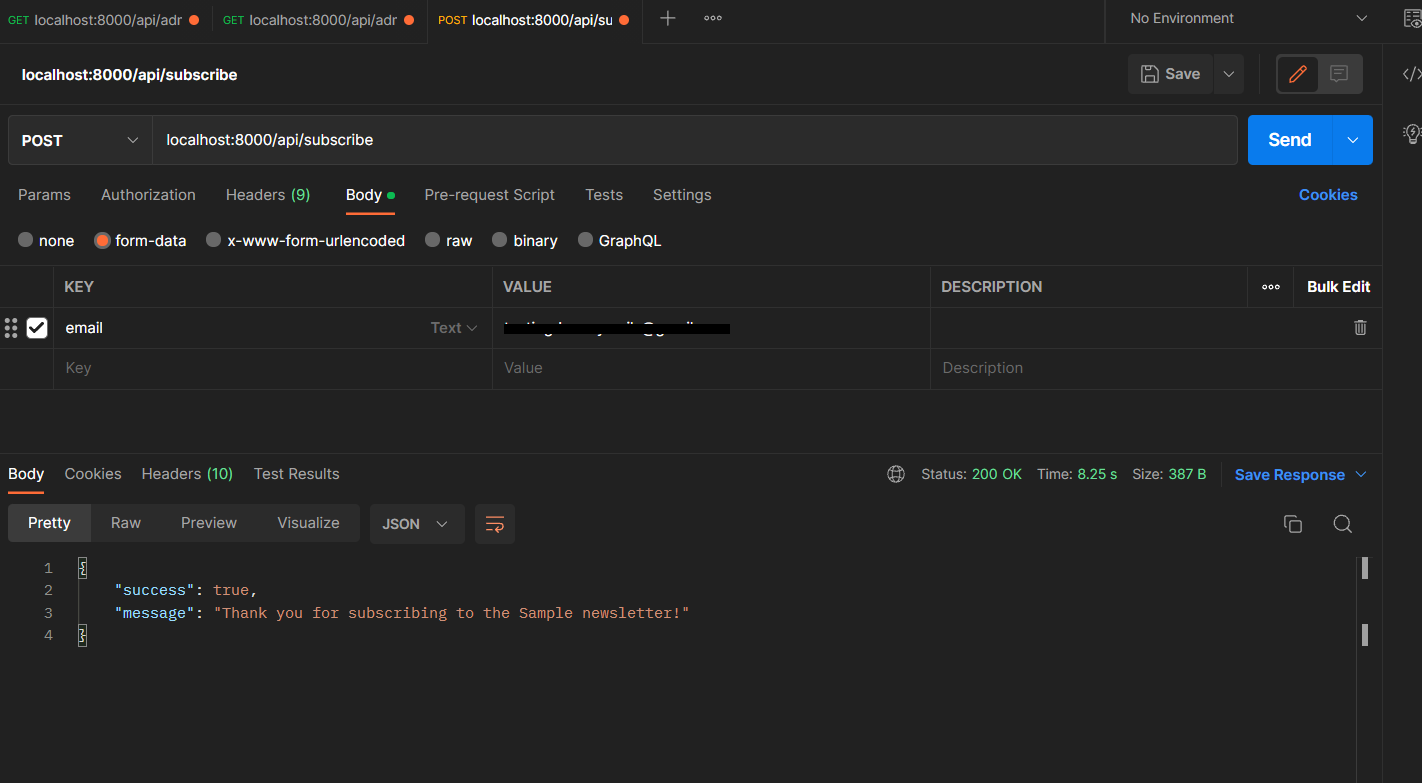This screenshot has width=1422, height=783.
Task: Click the wrap lines icon in response viewer
Action: pos(494,523)
